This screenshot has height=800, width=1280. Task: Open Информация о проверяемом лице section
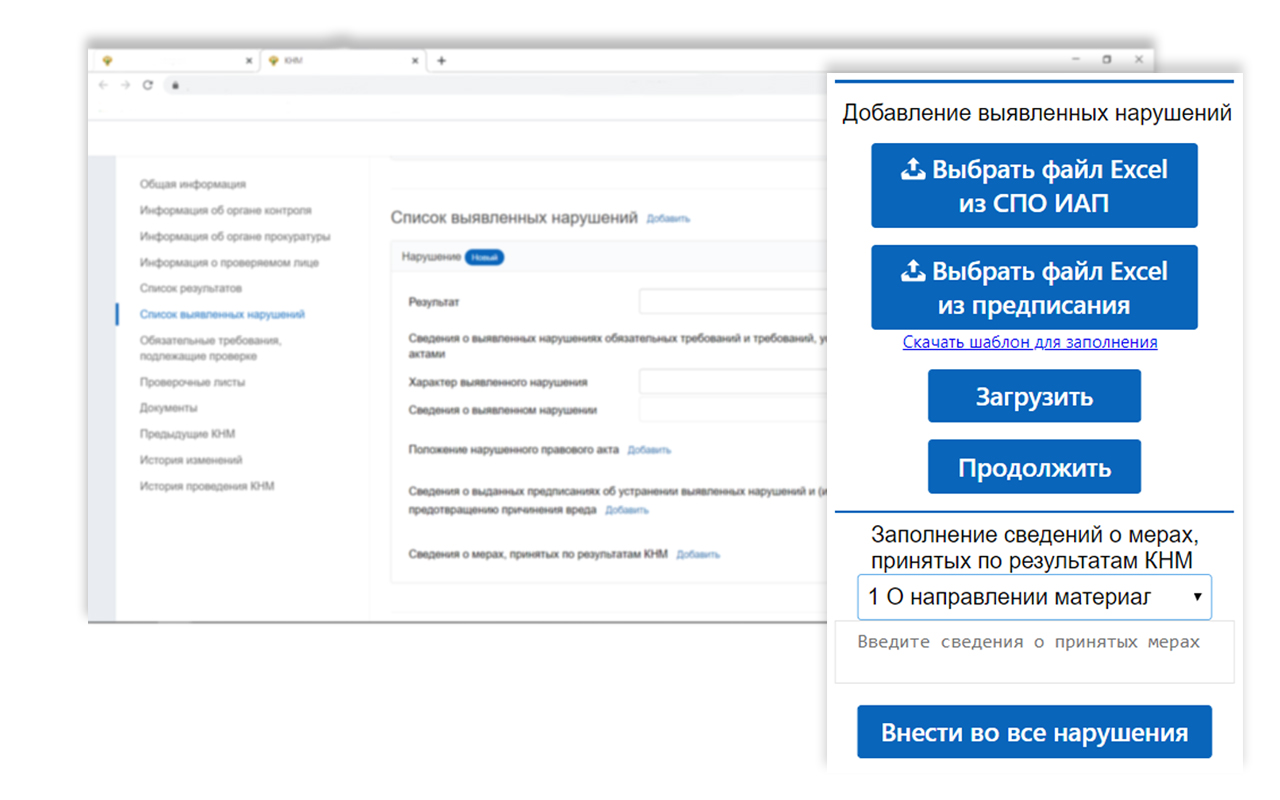click(229, 262)
